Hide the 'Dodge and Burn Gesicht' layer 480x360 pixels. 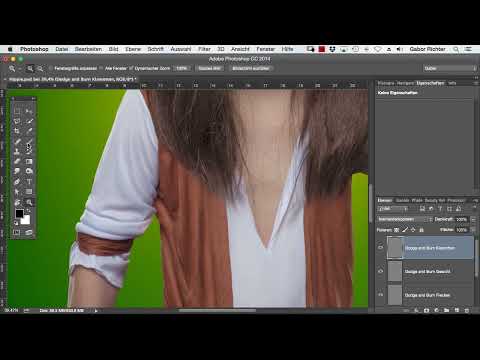(x=380, y=271)
